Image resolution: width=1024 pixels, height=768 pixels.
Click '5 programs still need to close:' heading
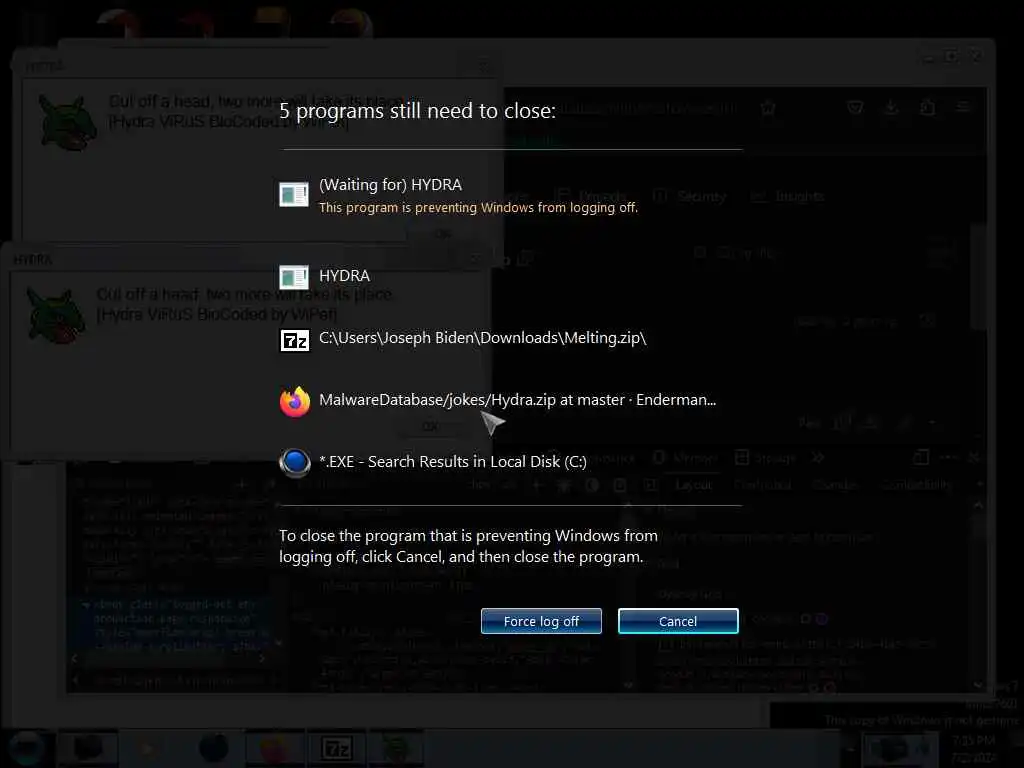coord(417,111)
